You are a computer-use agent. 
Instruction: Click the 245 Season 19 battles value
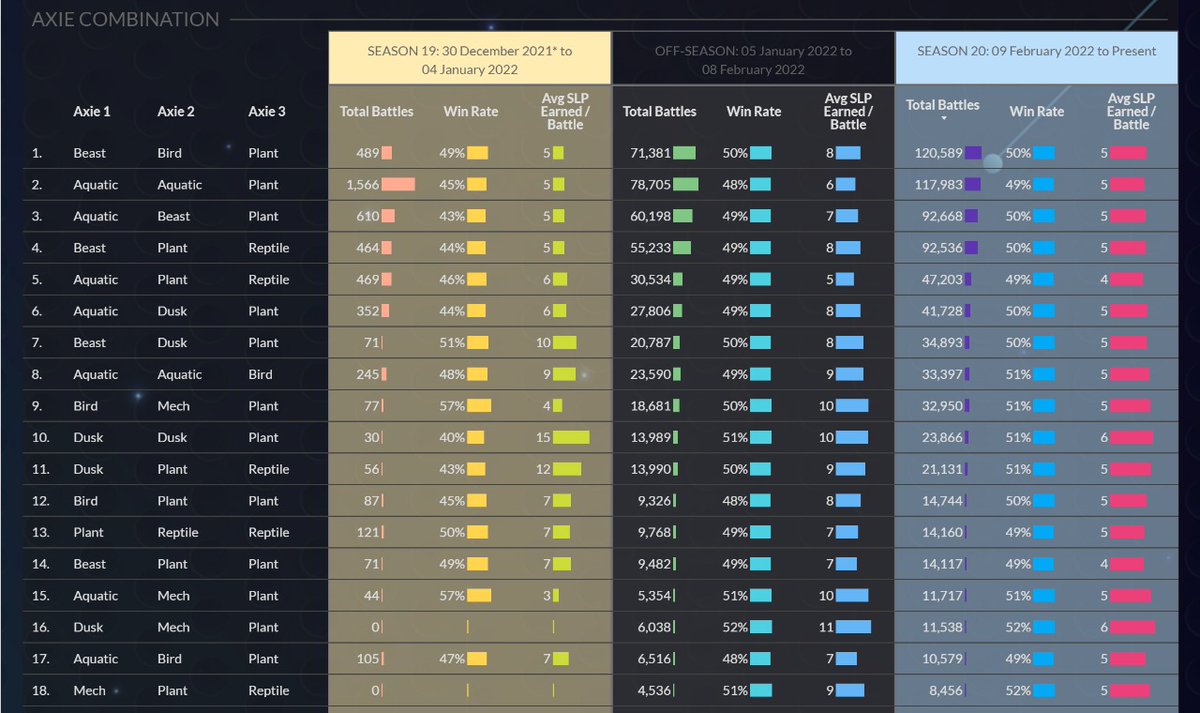(x=368, y=375)
